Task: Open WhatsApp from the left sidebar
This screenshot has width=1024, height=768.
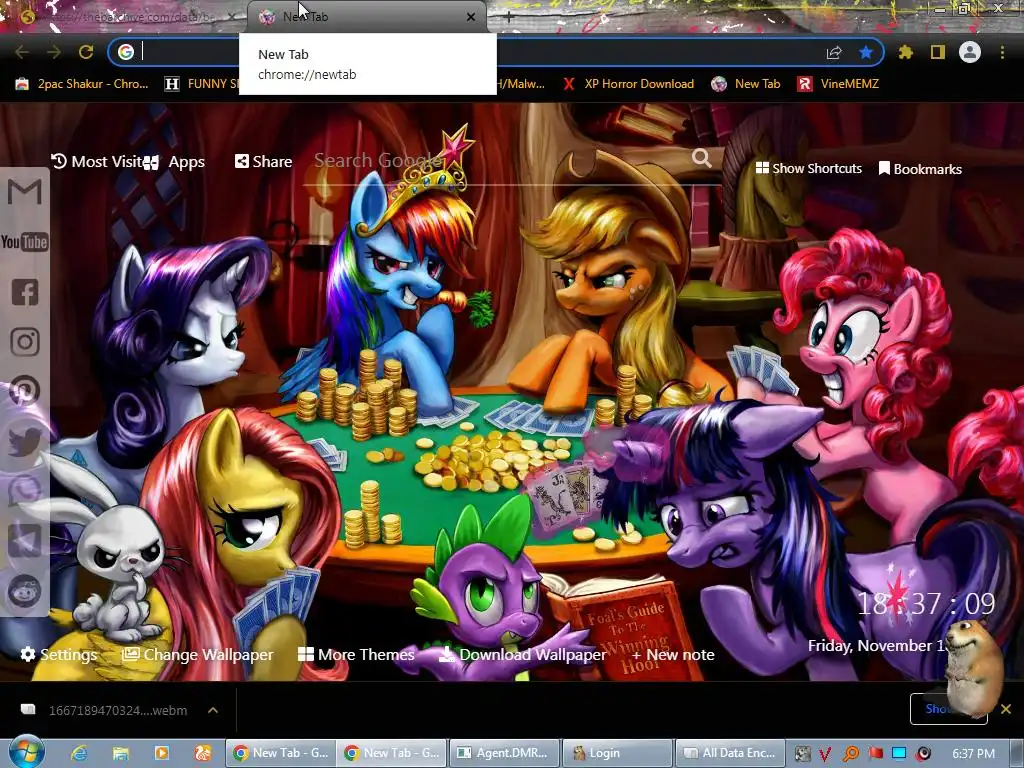Action: pyautogui.click(x=25, y=491)
